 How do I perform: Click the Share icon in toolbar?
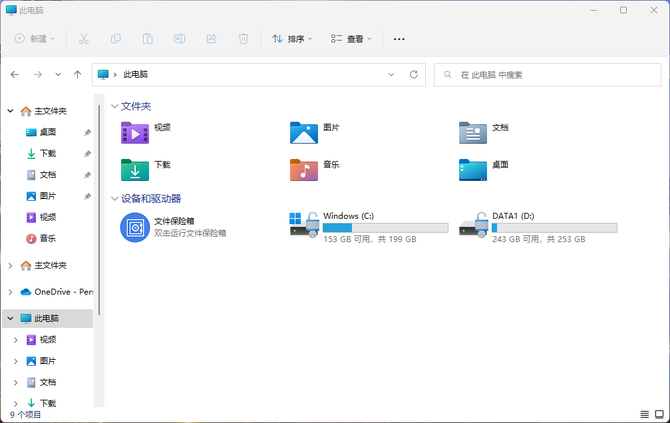pos(211,39)
